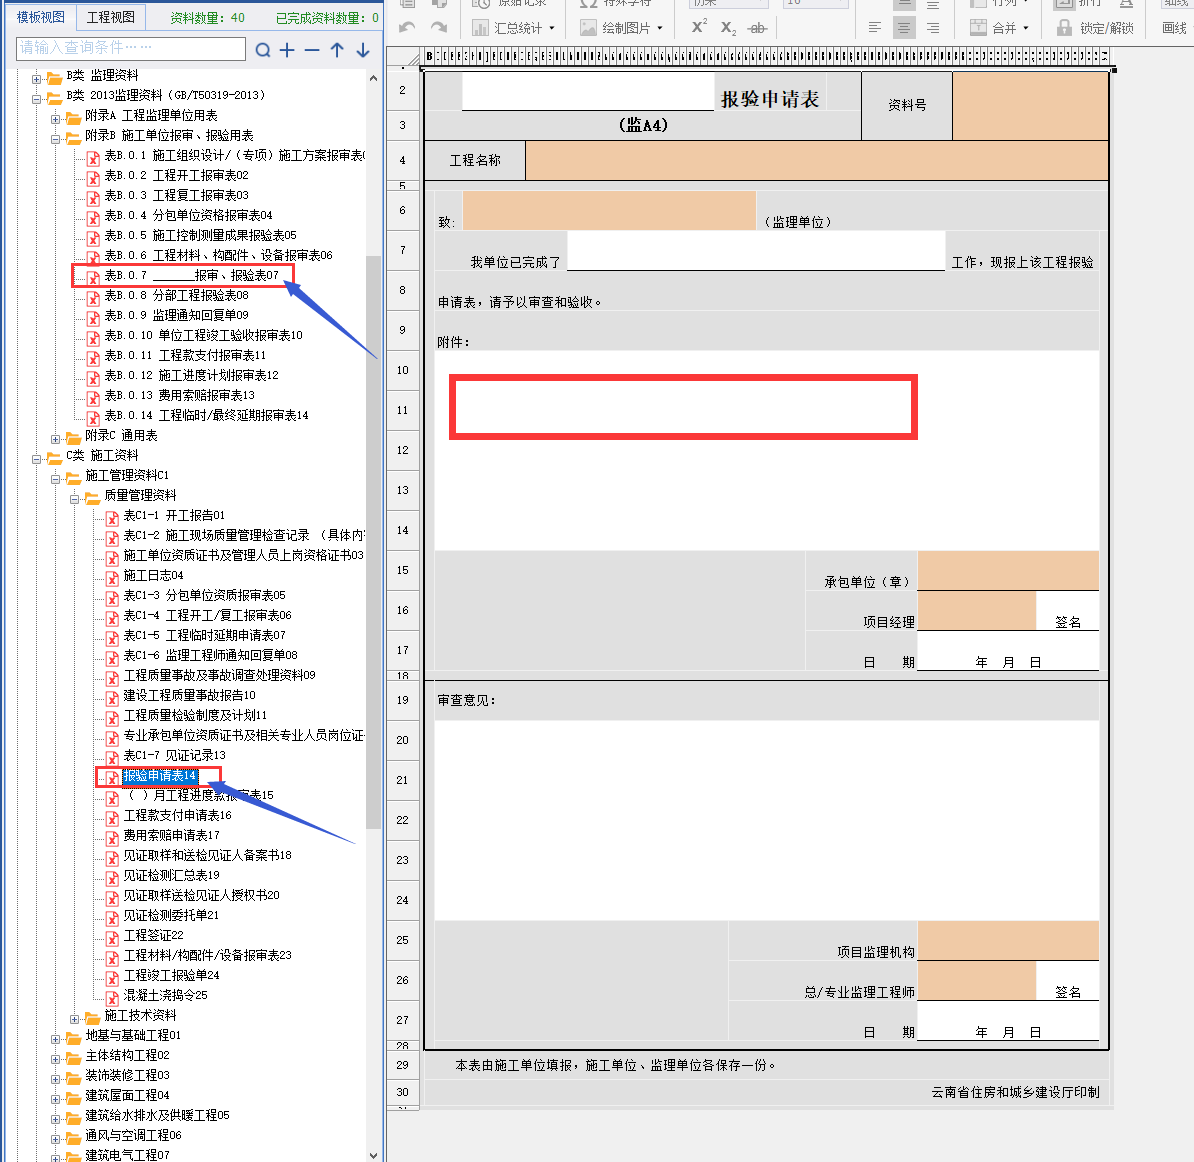Click file icon of 工程签证22
Viewport: 1194px width, 1162px height.
click(x=112, y=938)
